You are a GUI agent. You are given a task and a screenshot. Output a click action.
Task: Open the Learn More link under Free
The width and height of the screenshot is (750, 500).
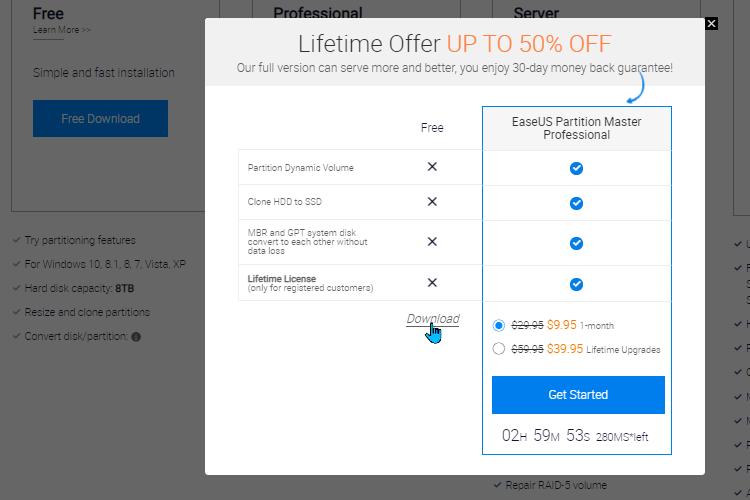coord(62,30)
